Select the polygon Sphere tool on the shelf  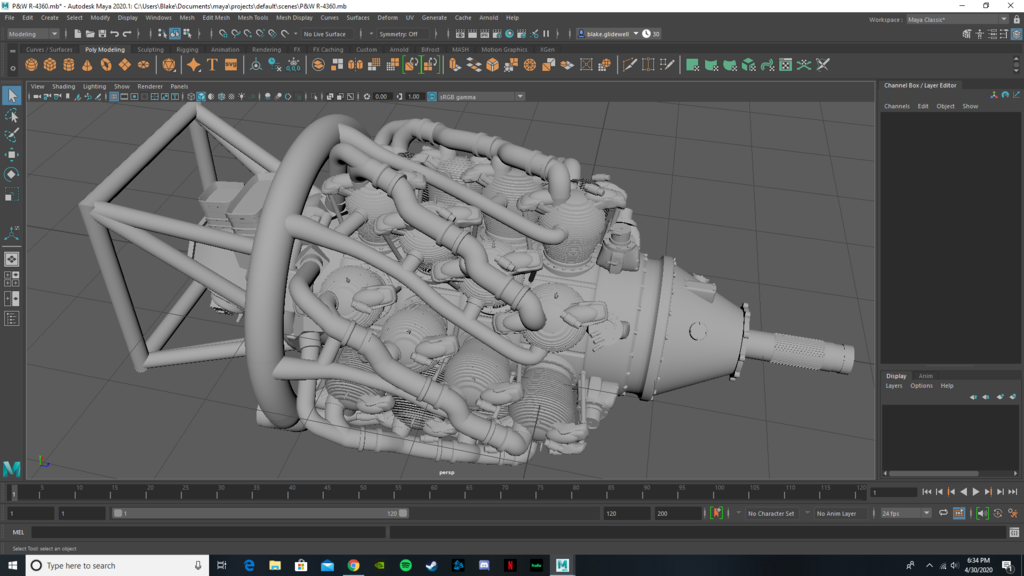coord(30,63)
